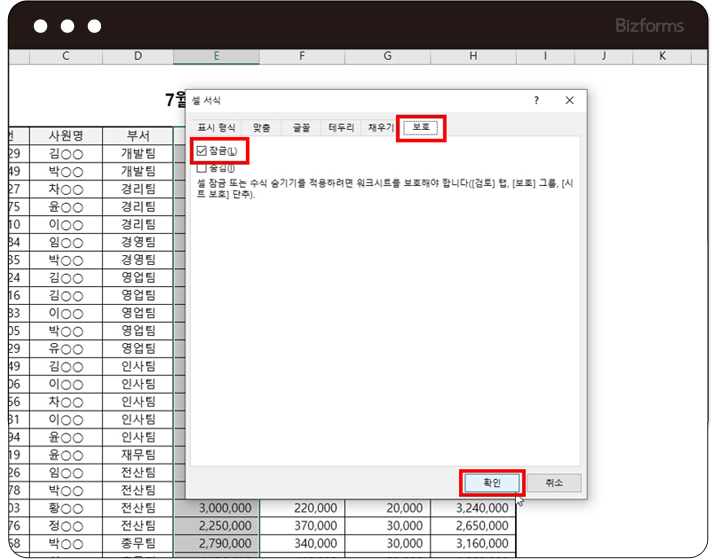Screen dimensions: 715x560
Task: Enable the 숨김 (Hidden) checkbox
Action: 202,168
